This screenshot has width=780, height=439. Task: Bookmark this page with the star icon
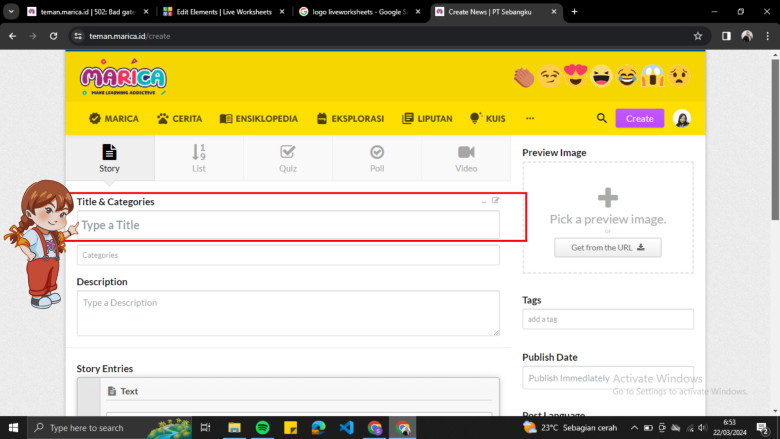697,35
